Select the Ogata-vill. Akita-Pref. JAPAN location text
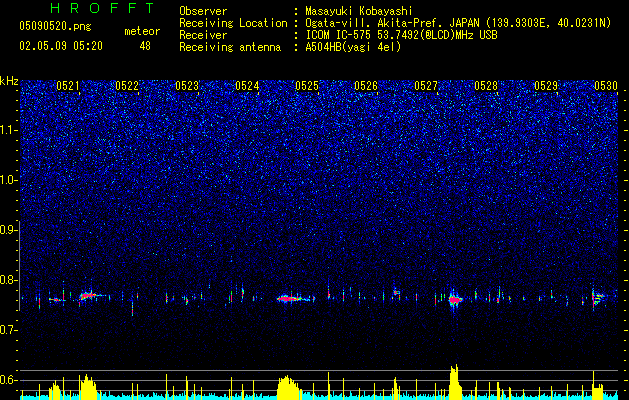629x400 pixels. click(458, 23)
